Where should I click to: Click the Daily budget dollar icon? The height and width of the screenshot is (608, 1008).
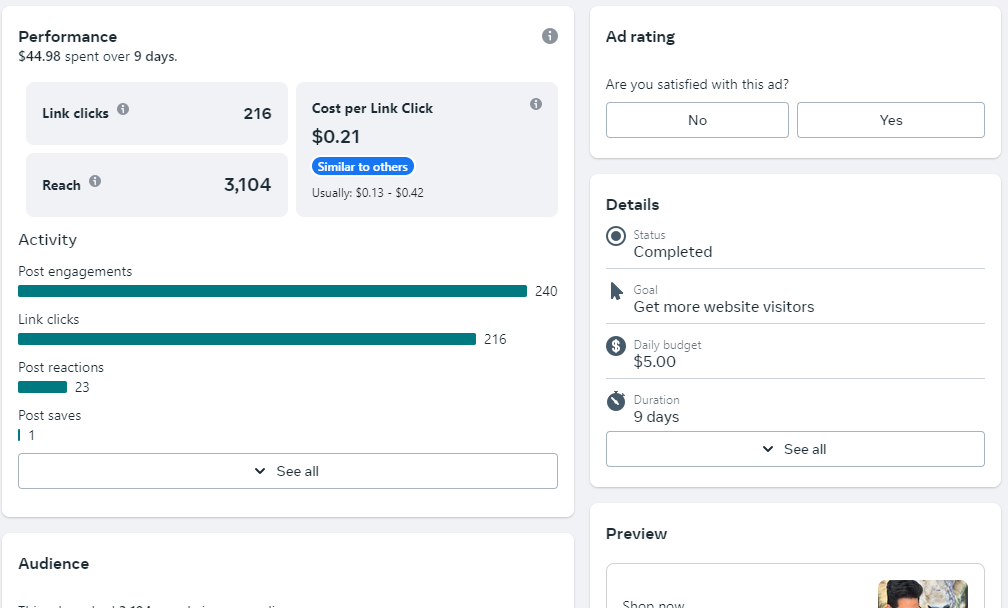pos(616,346)
